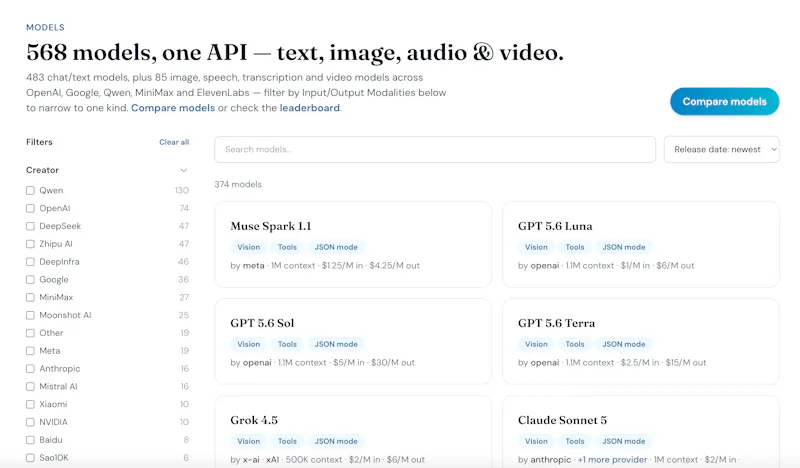Click '$1.25/M in' price on Muse Spark
Viewport: 800px width, 468px height.
pos(342,265)
